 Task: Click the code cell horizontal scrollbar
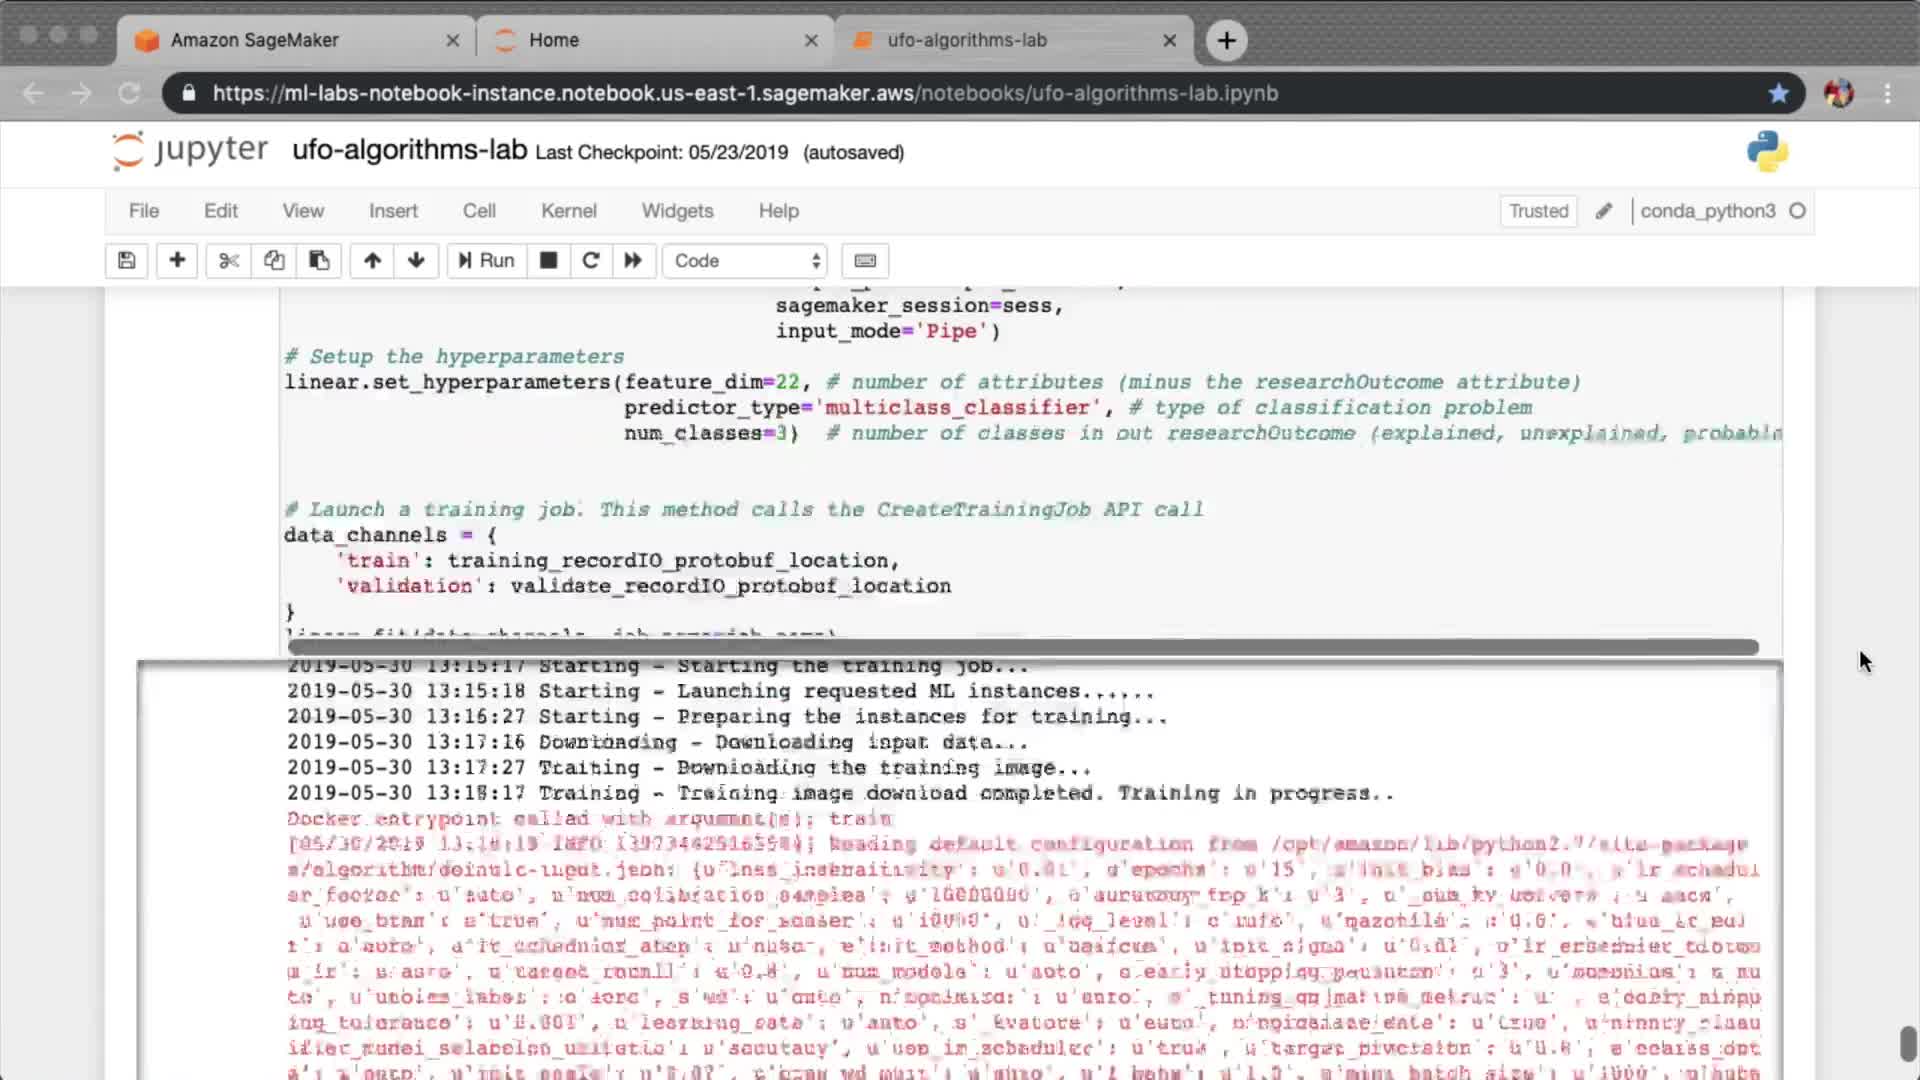pyautogui.click(x=1022, y=647)
